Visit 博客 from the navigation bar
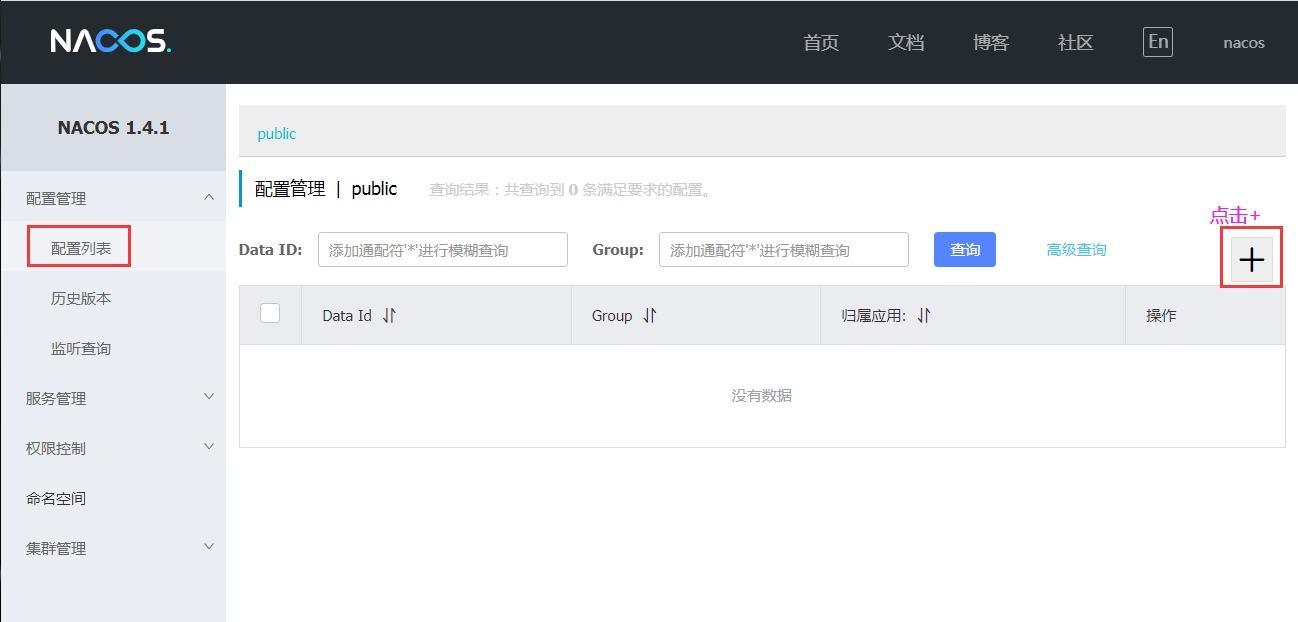This screenshot has height=622, width=1298. pos(990,42)
